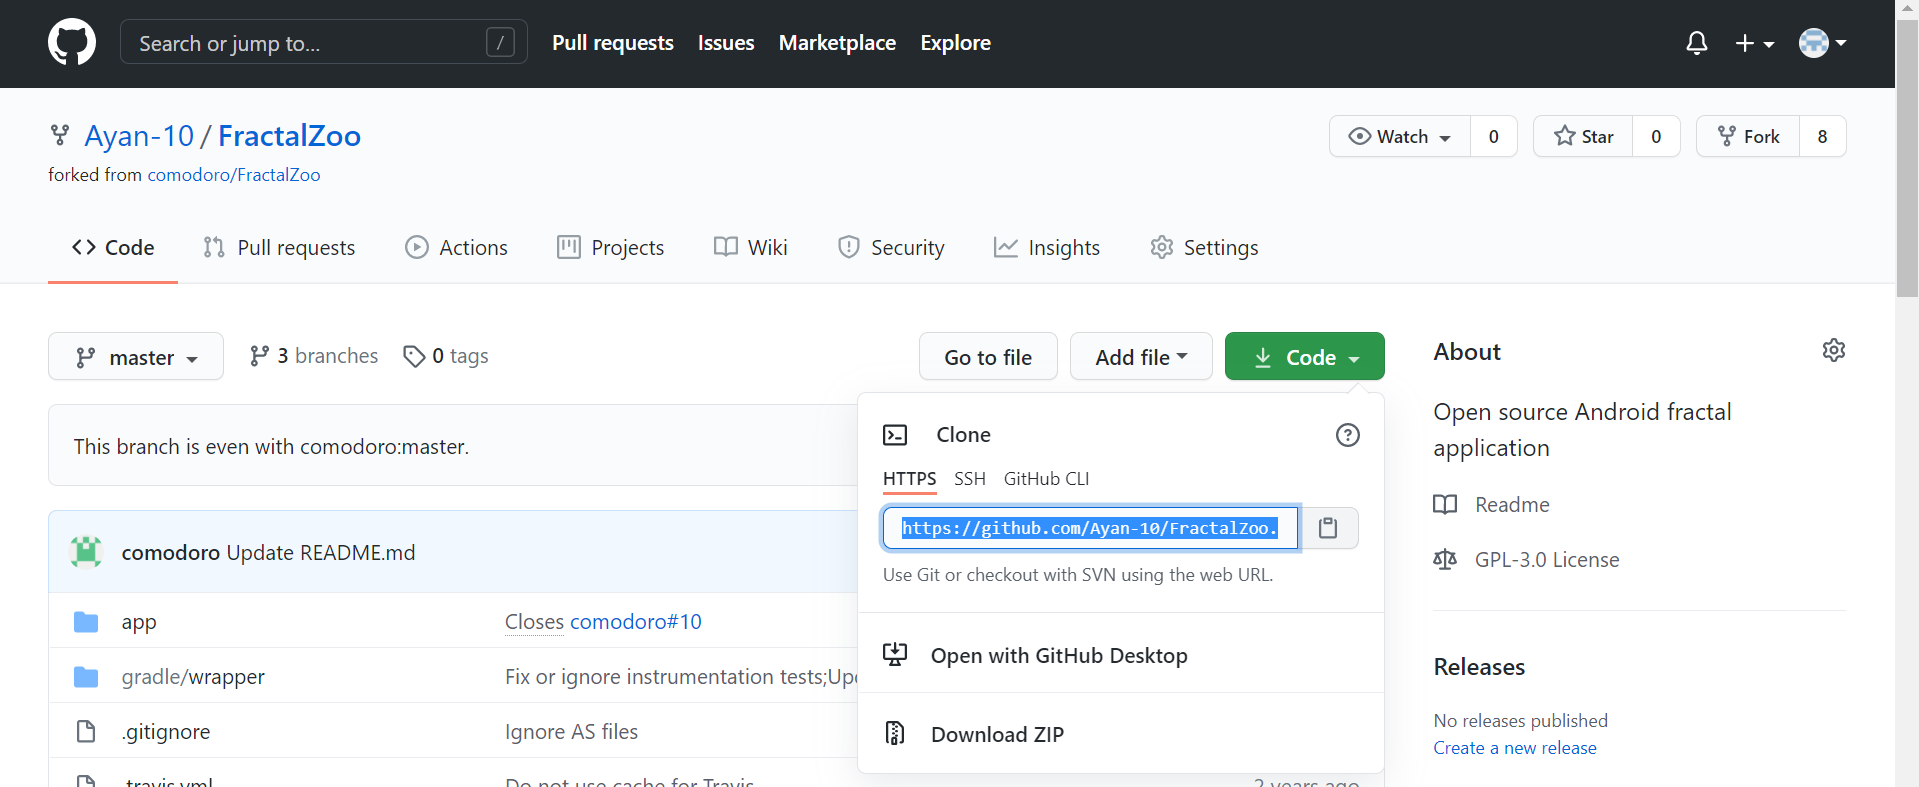Select the Insights tab
Image resolution: width=1919 pixels, height=787 pixels.
(x=1047, y=248)
